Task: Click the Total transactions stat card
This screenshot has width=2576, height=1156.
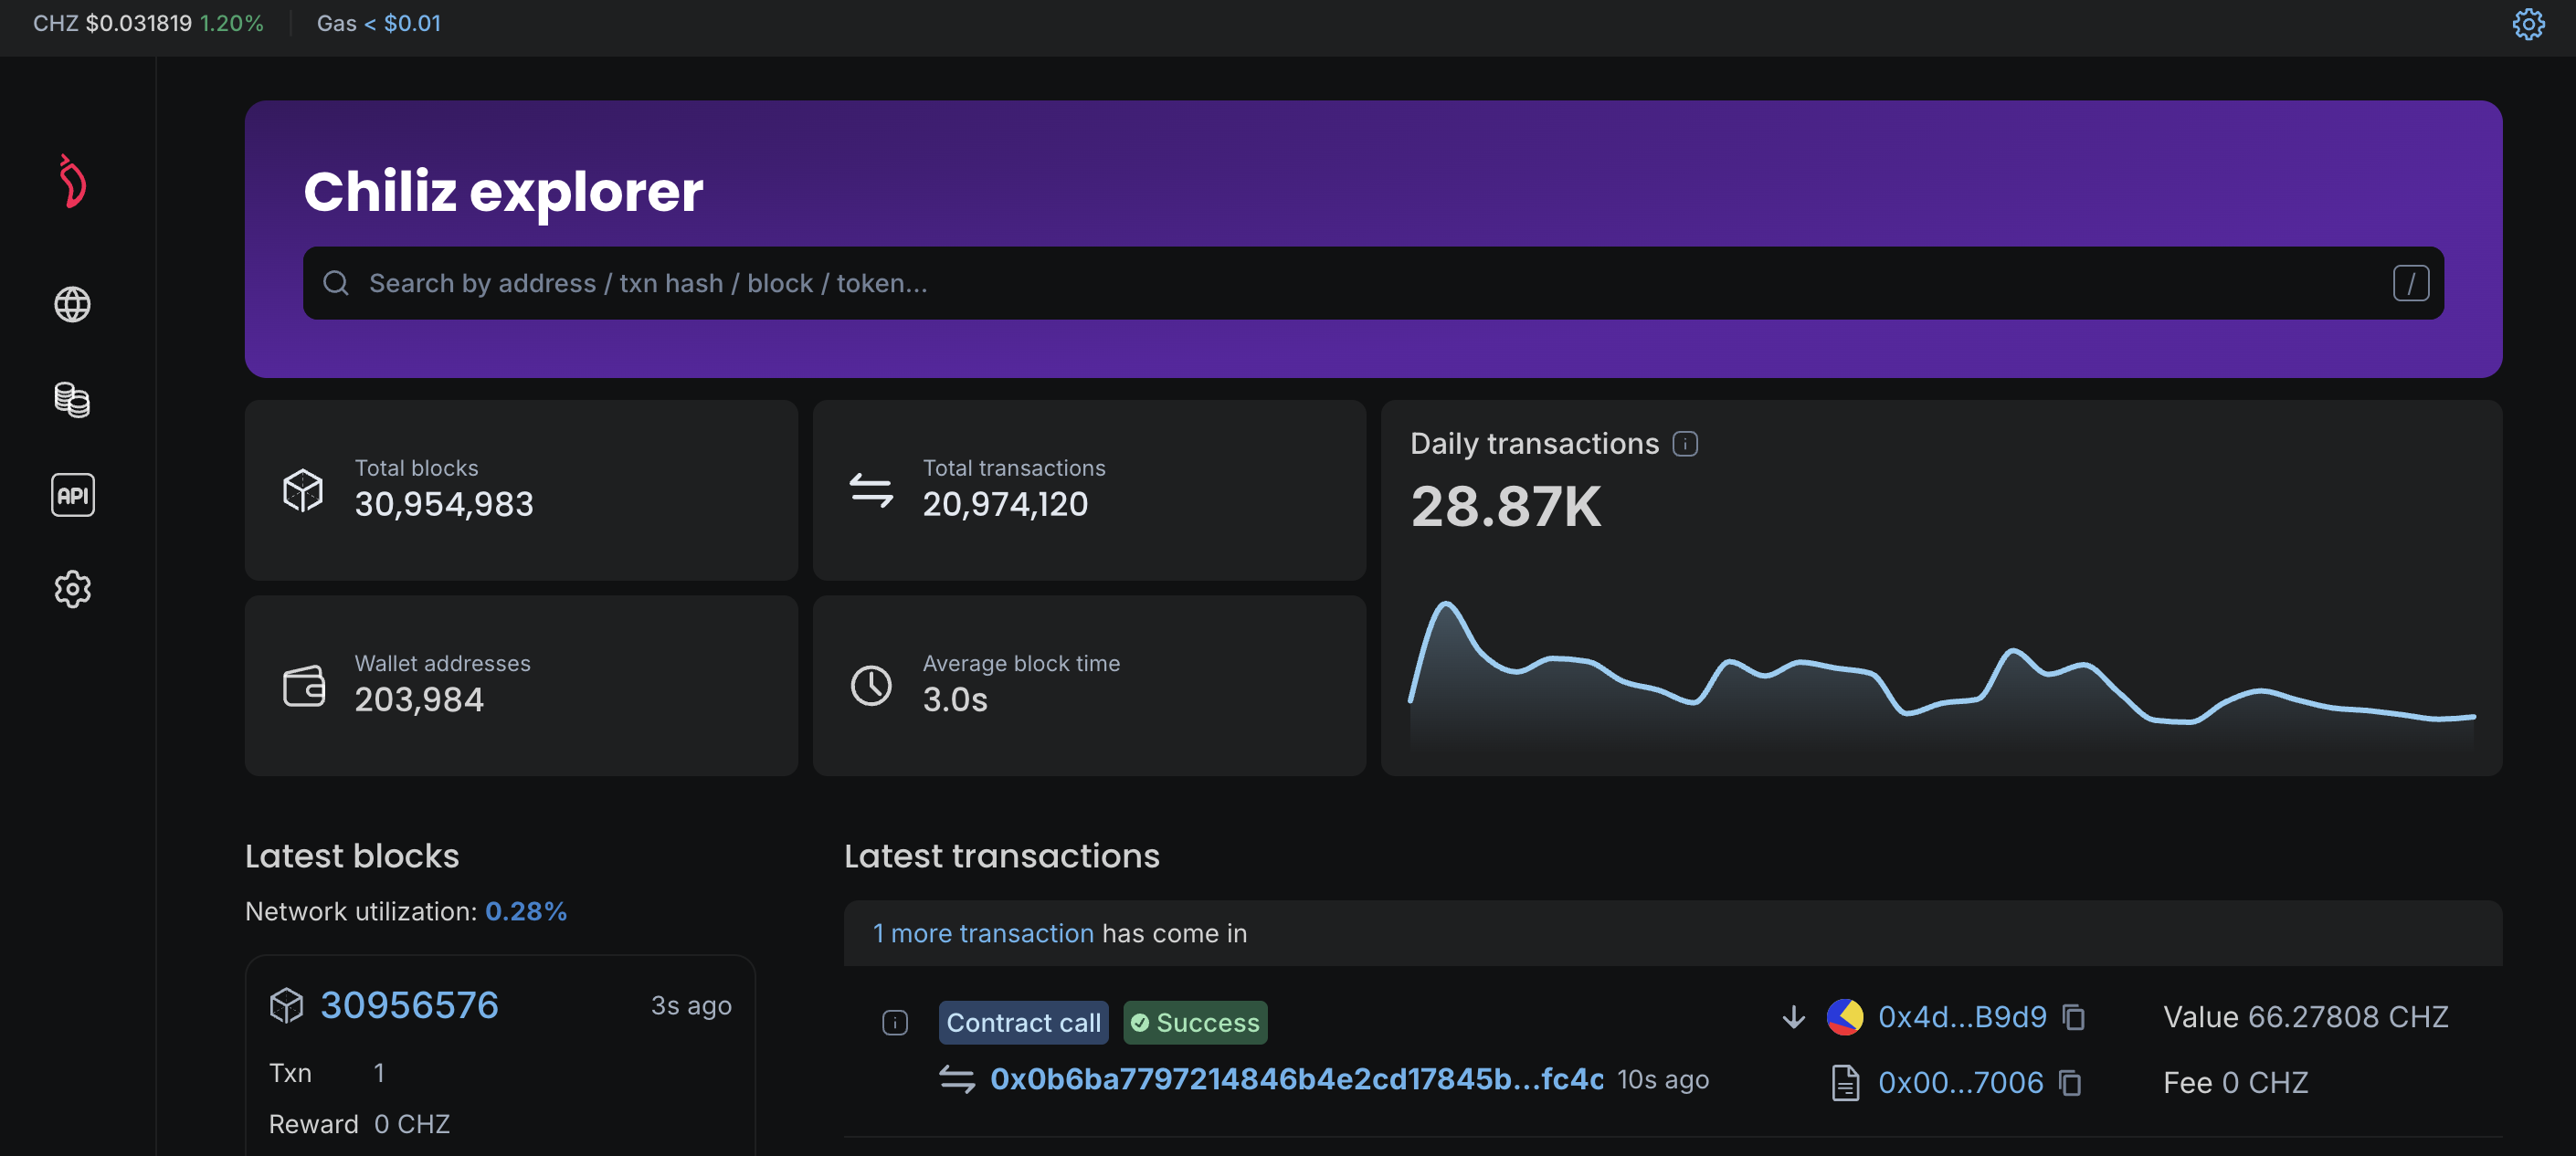Action: point(1088,490)
